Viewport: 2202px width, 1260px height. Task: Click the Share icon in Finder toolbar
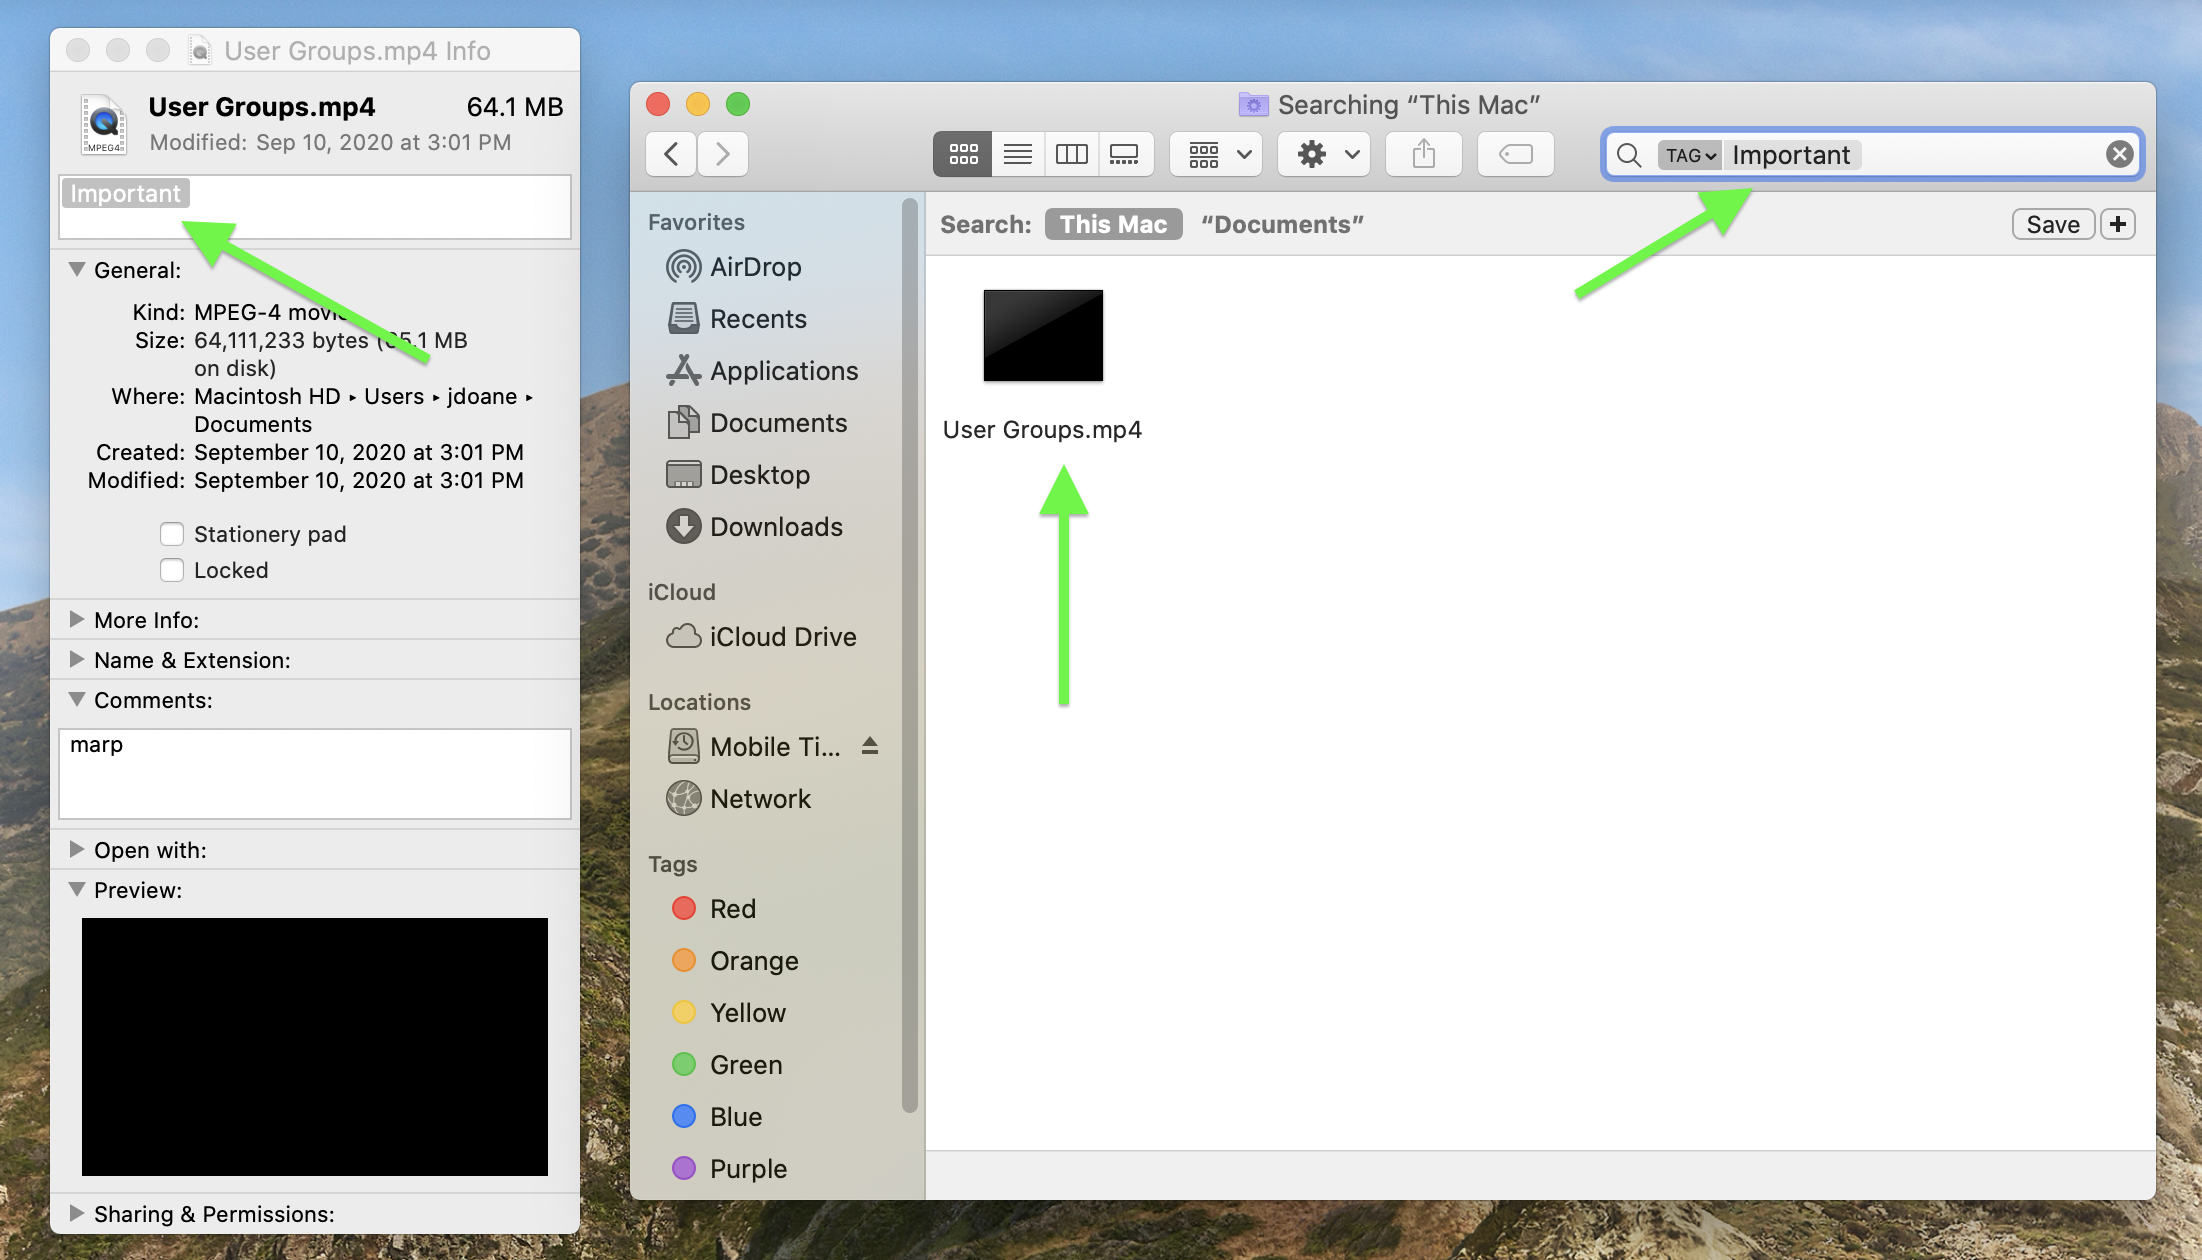[1422, 153]
